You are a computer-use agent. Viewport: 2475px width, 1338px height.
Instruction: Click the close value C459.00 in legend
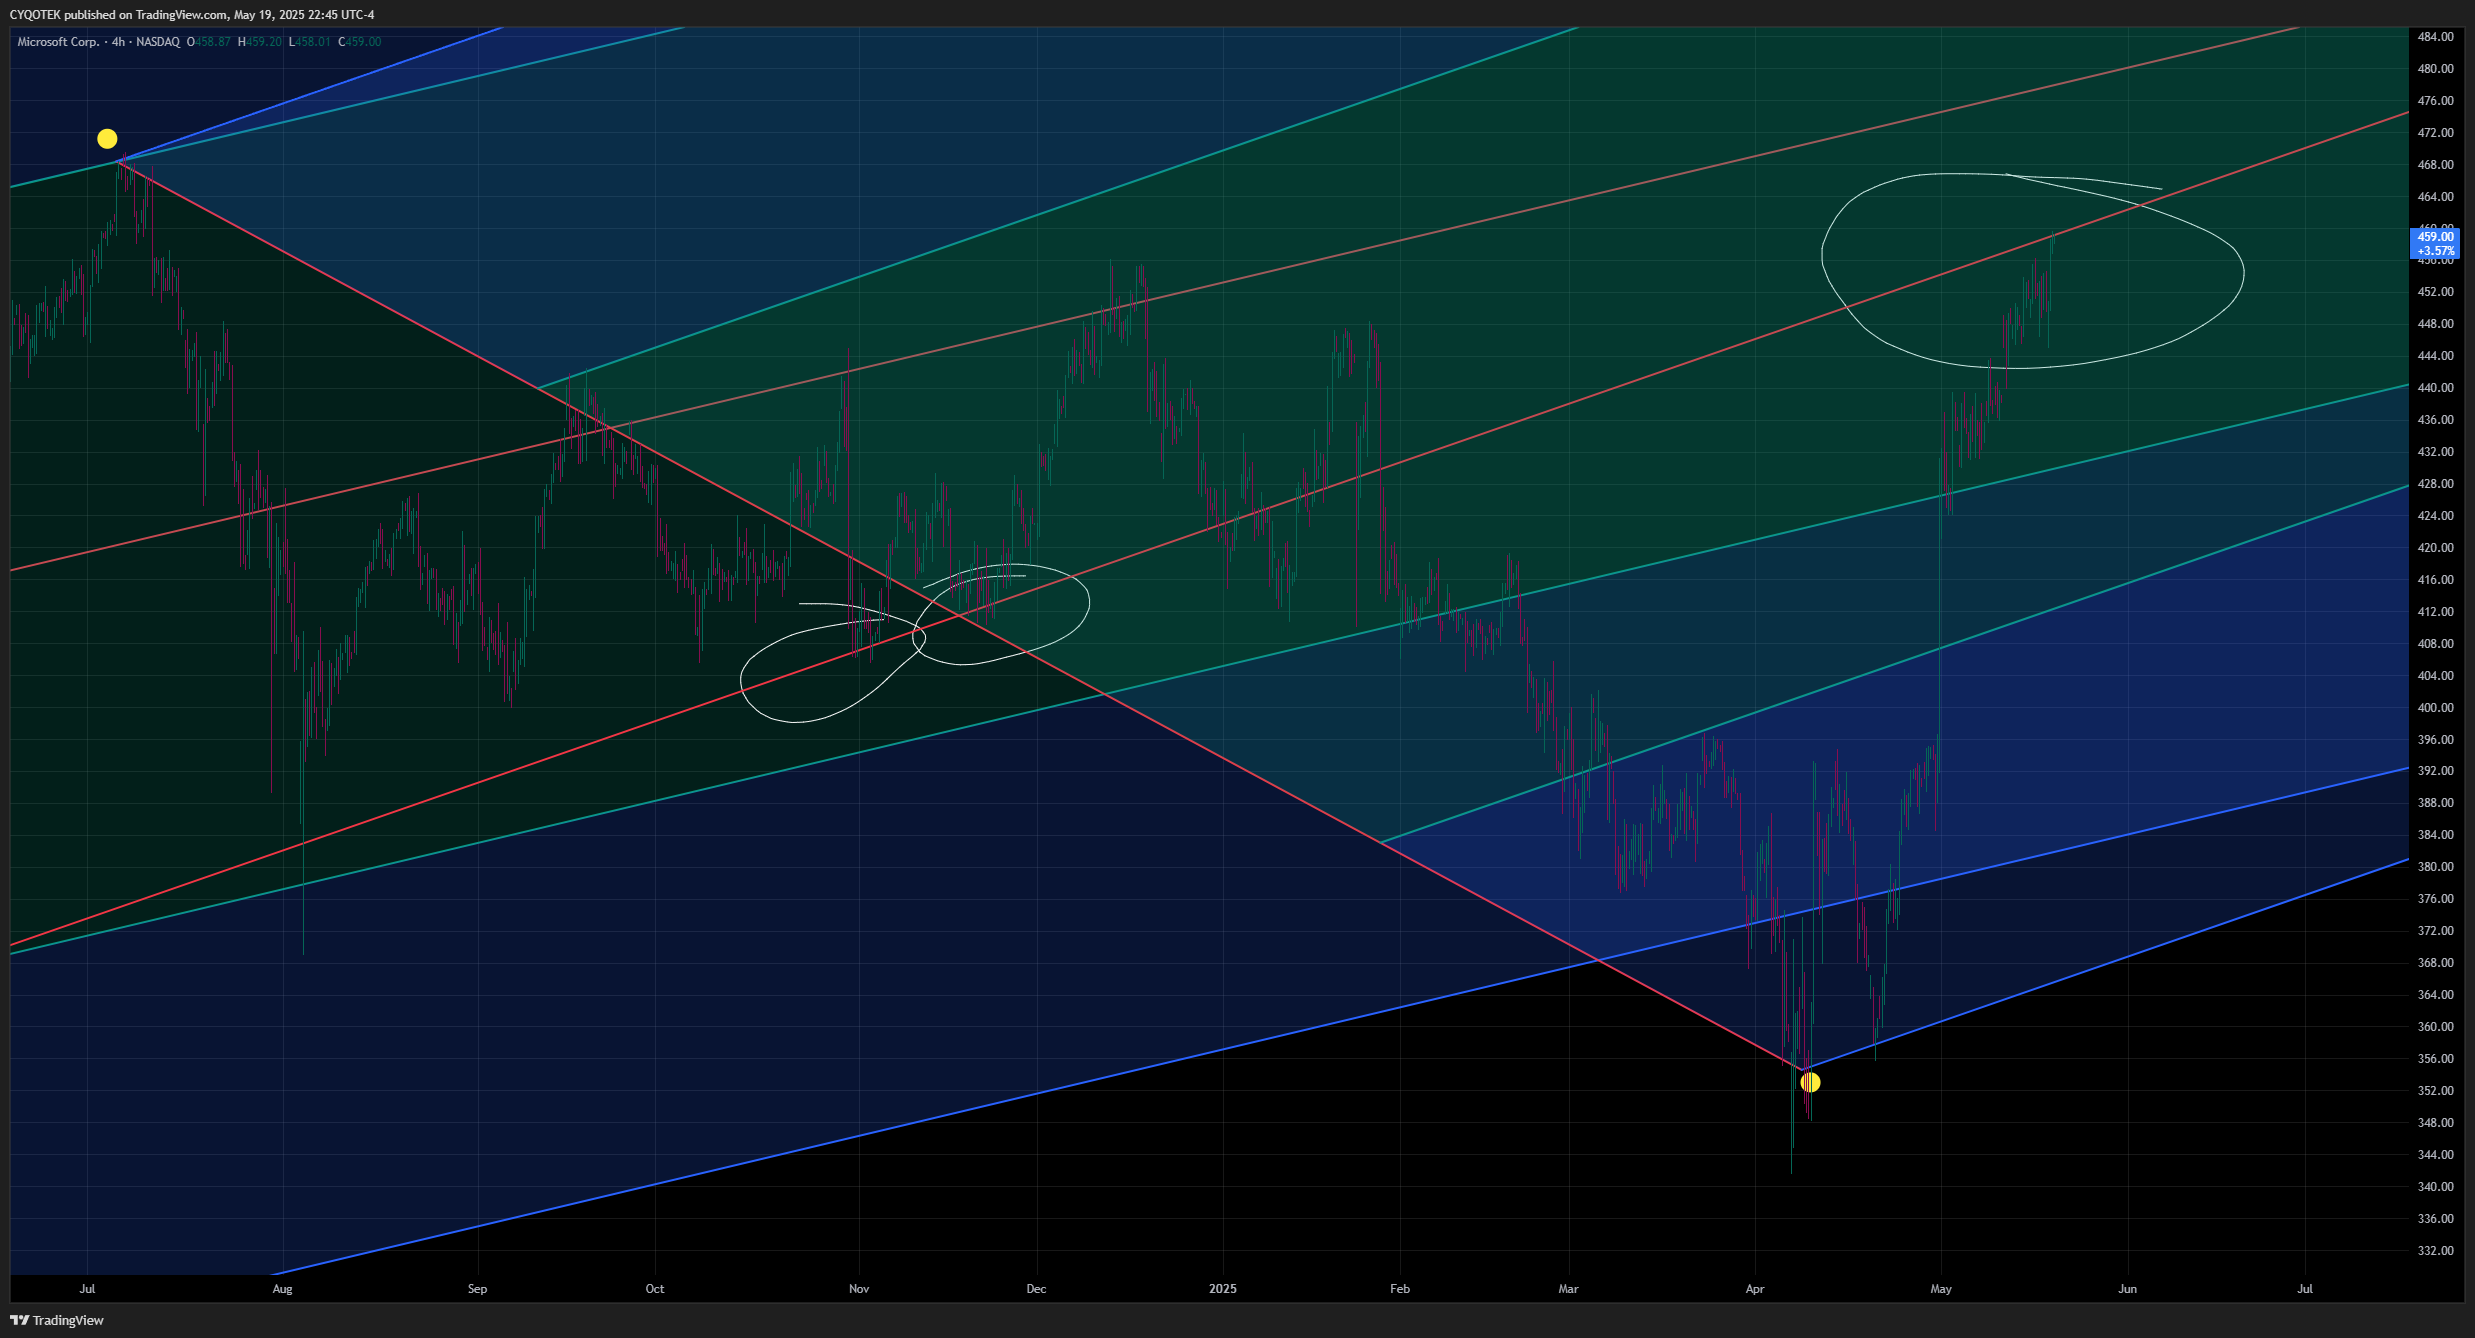click(360, 42)
